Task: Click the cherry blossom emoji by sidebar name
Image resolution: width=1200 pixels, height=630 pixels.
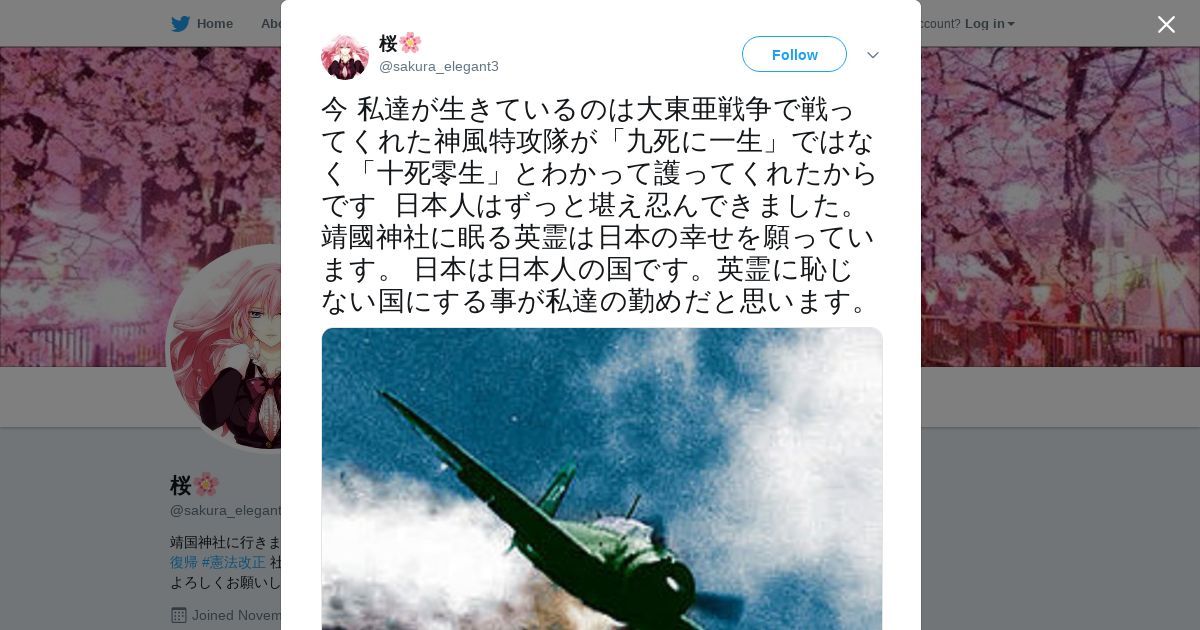Action: pos(206,485)
